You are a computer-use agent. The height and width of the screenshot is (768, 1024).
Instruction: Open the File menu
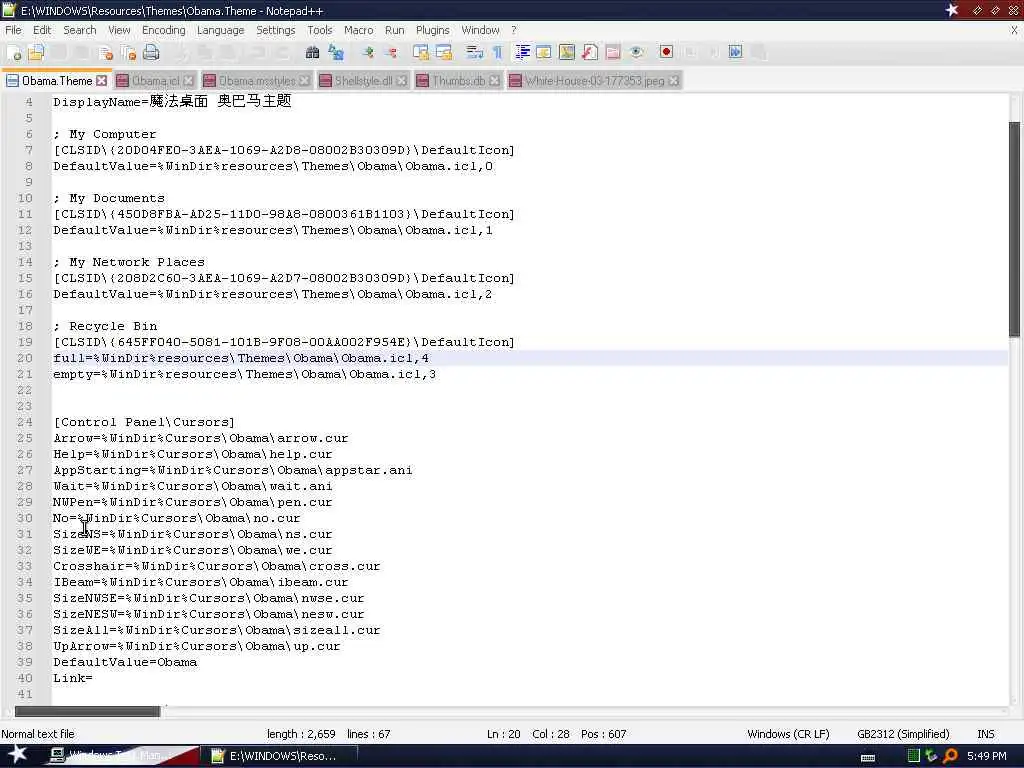coord(13,30)
